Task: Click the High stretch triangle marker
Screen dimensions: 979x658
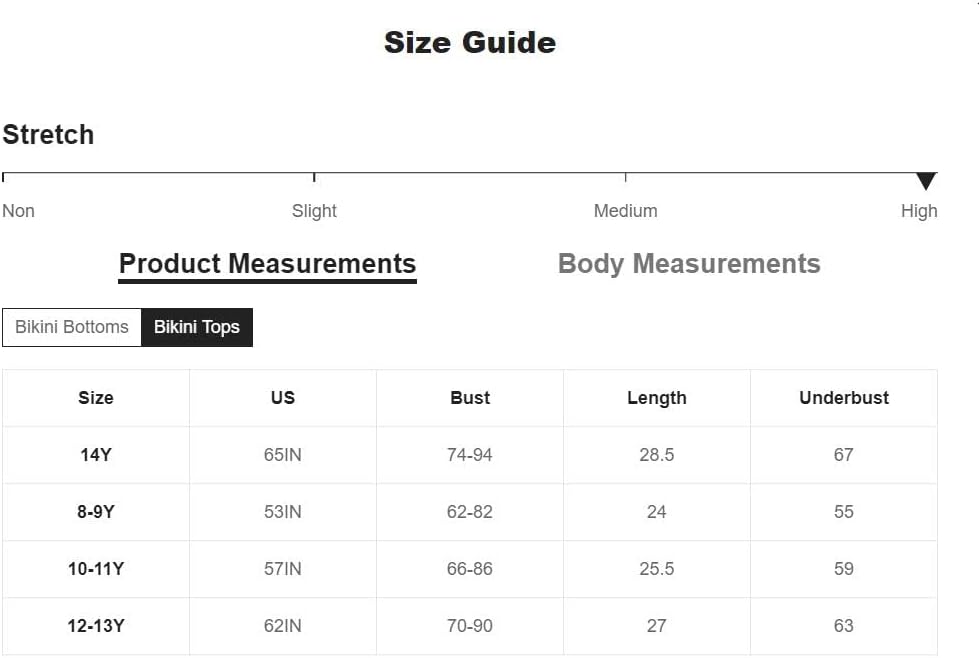Action: tap(926, 181)
